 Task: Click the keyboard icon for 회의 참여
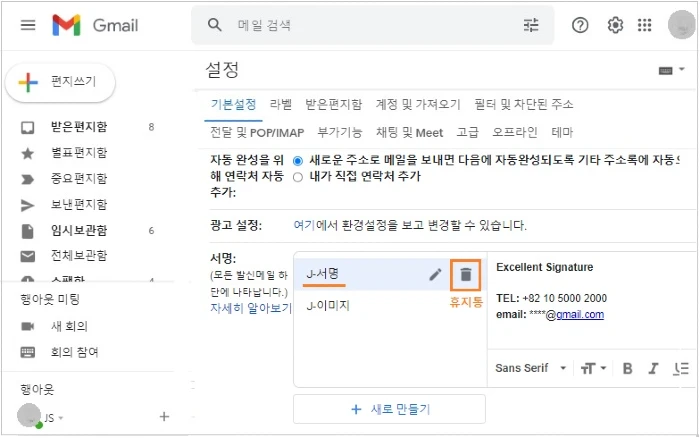pos(28,352)
